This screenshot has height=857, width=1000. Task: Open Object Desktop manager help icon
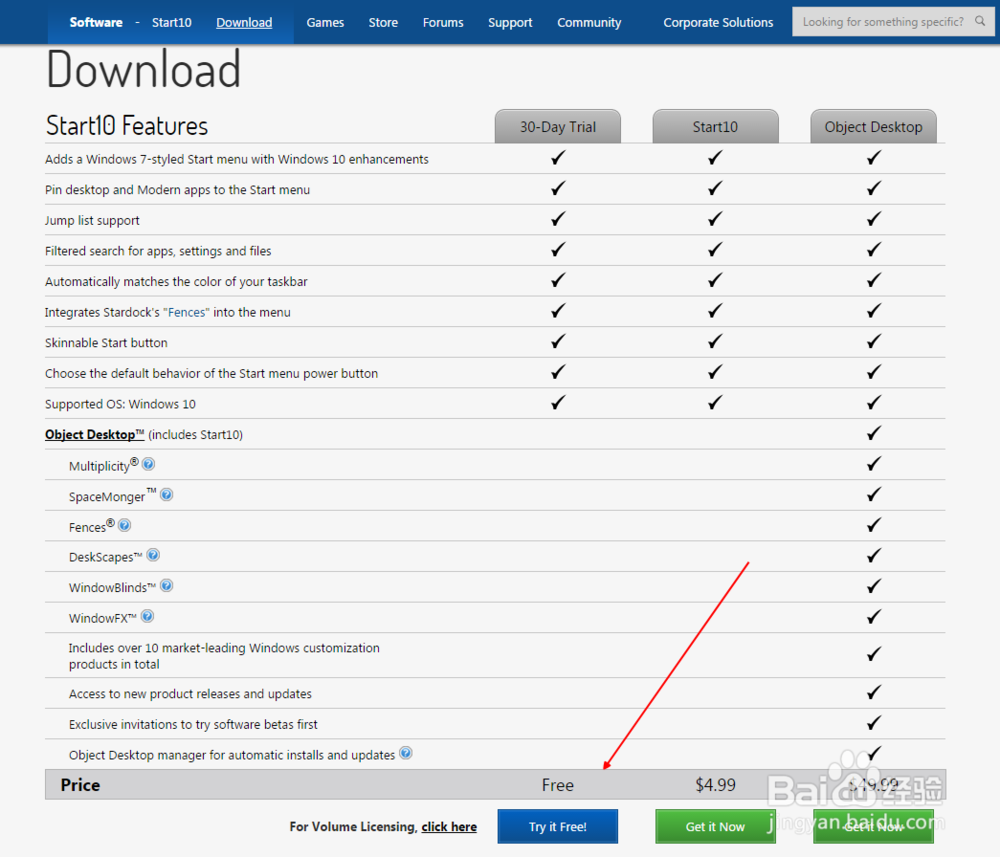pos(406,754)
